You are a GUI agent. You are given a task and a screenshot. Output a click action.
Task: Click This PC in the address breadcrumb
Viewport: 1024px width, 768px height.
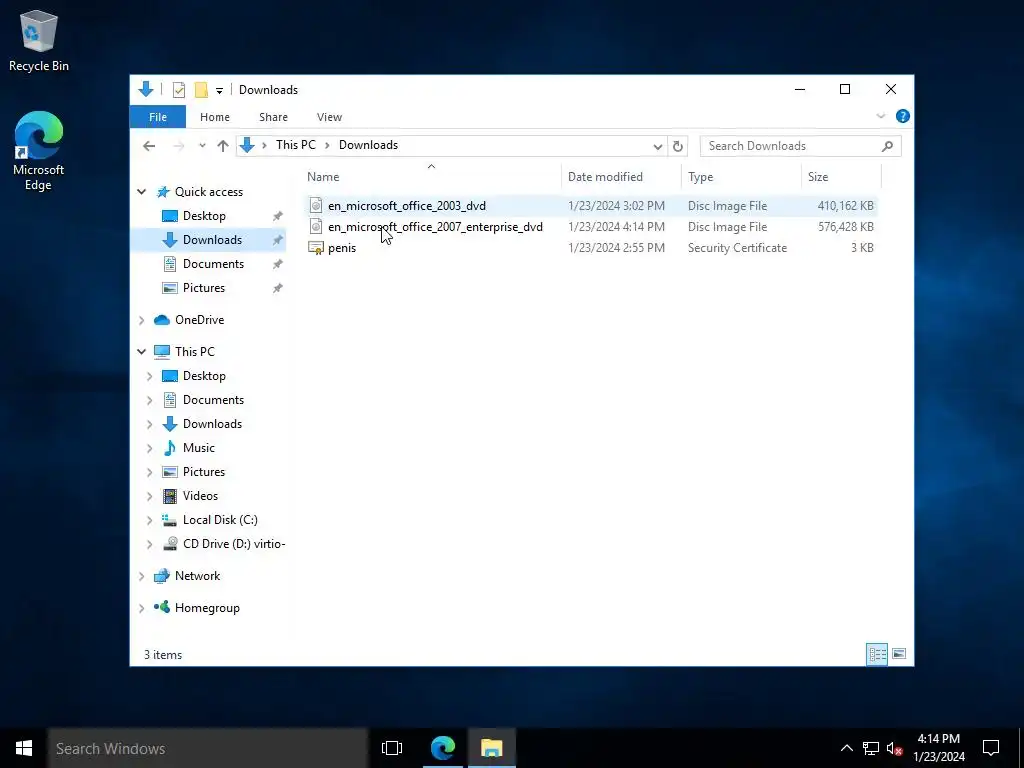(x=295, y=145)
